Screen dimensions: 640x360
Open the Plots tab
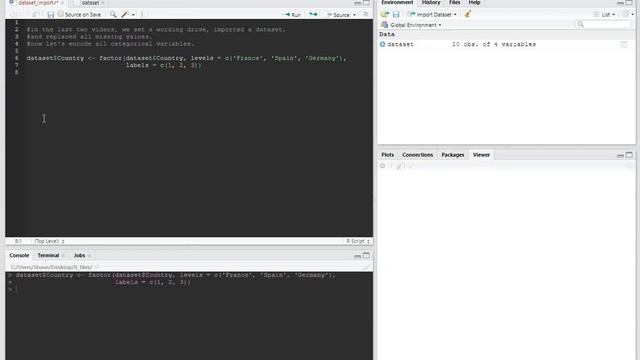387,155
